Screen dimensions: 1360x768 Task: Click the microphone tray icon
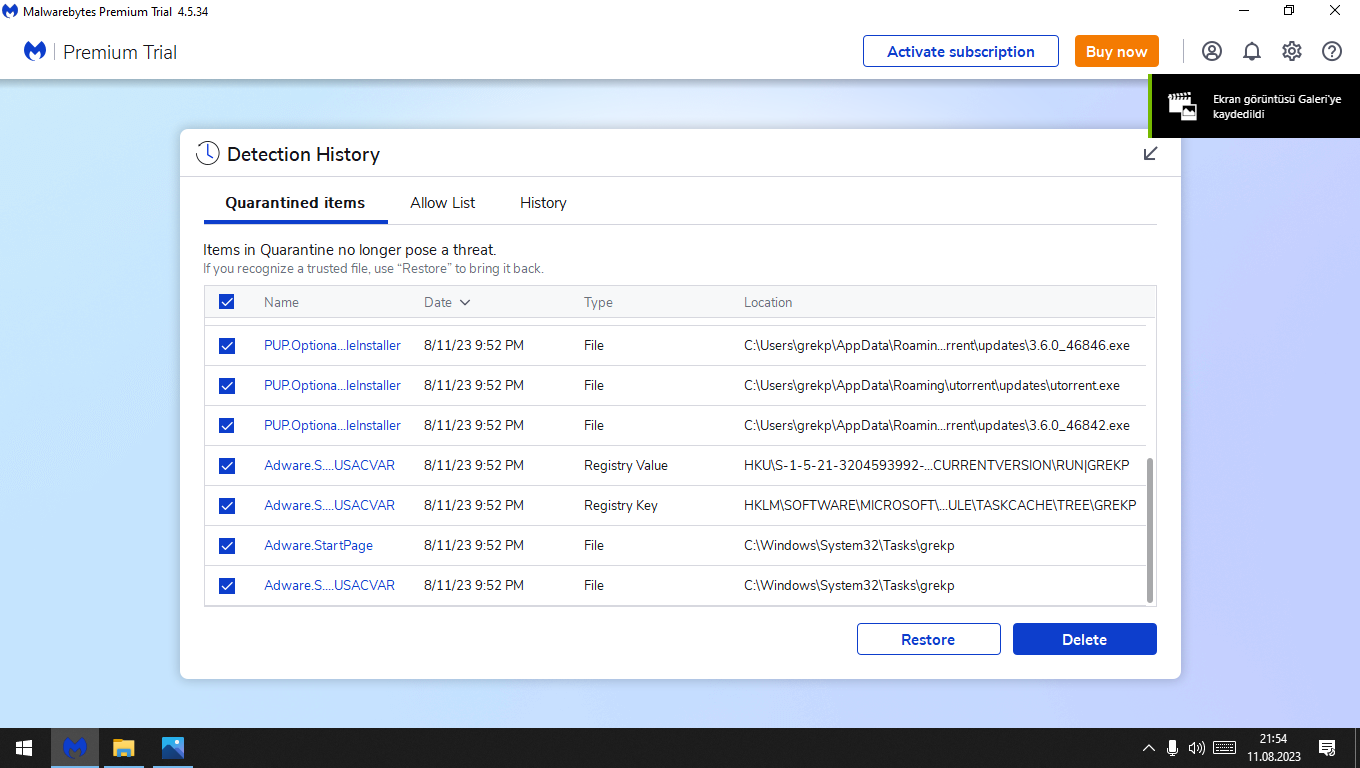(x=1172, y=748)
